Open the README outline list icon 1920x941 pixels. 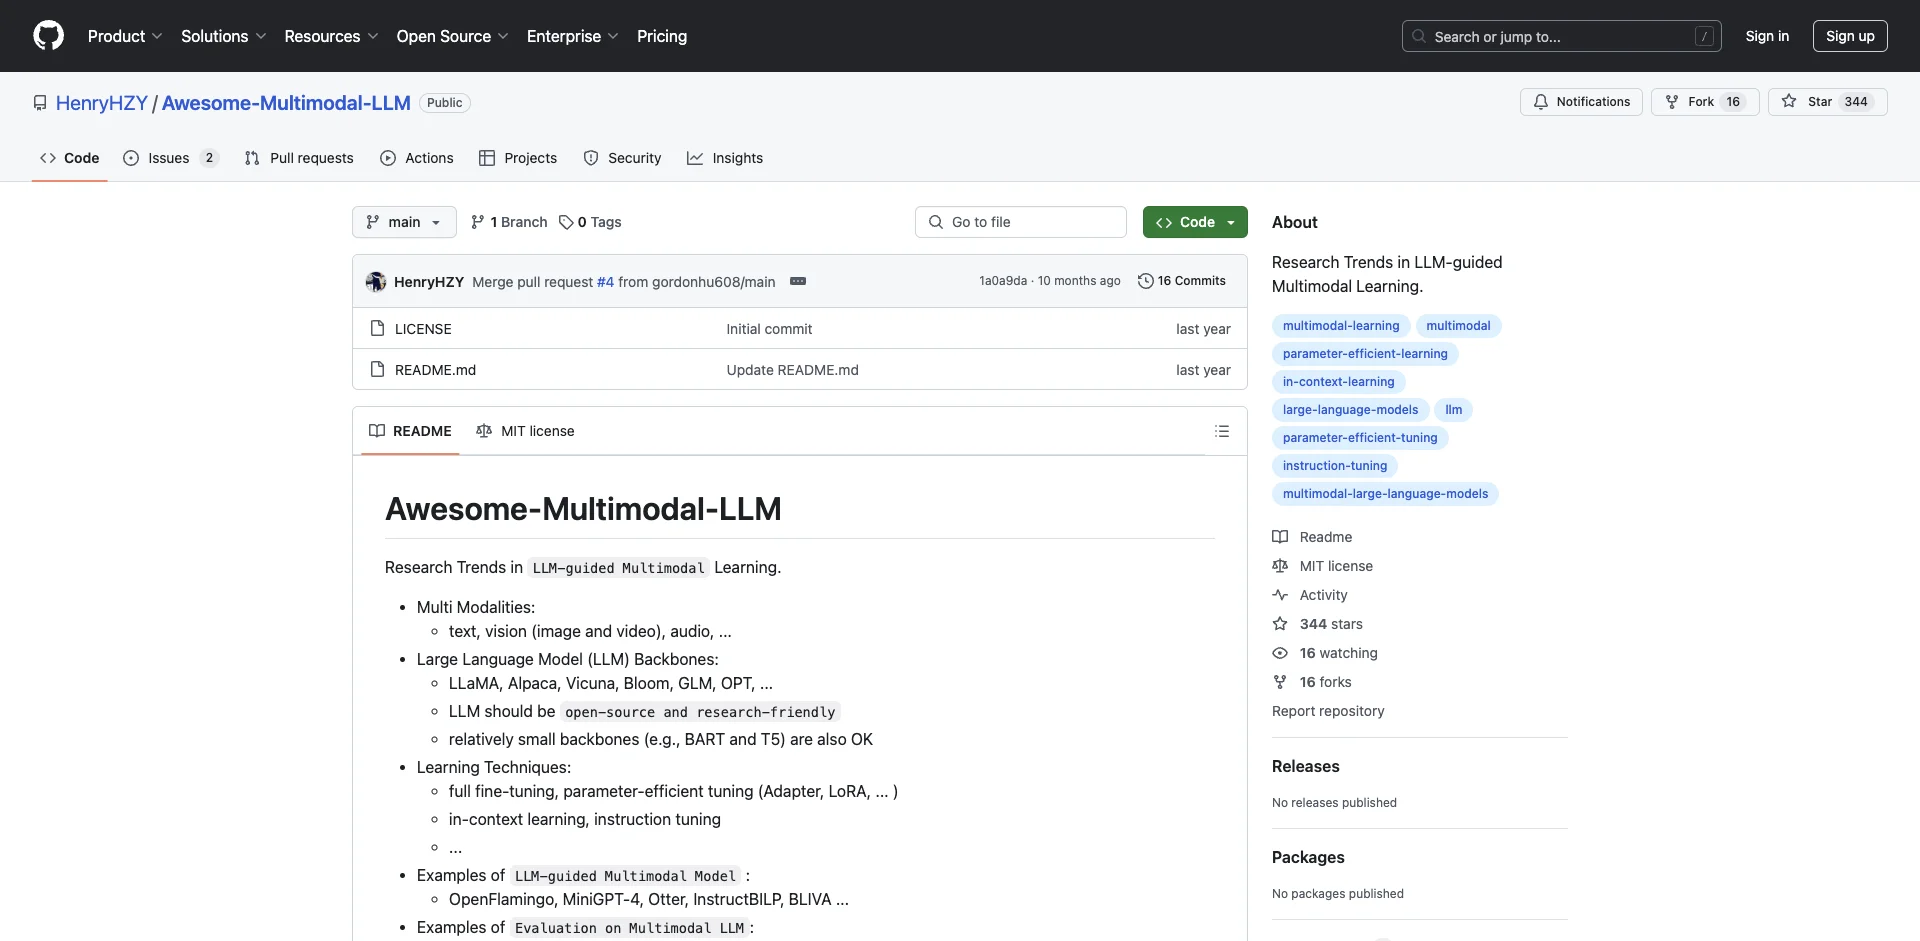tap(1222, 431)
